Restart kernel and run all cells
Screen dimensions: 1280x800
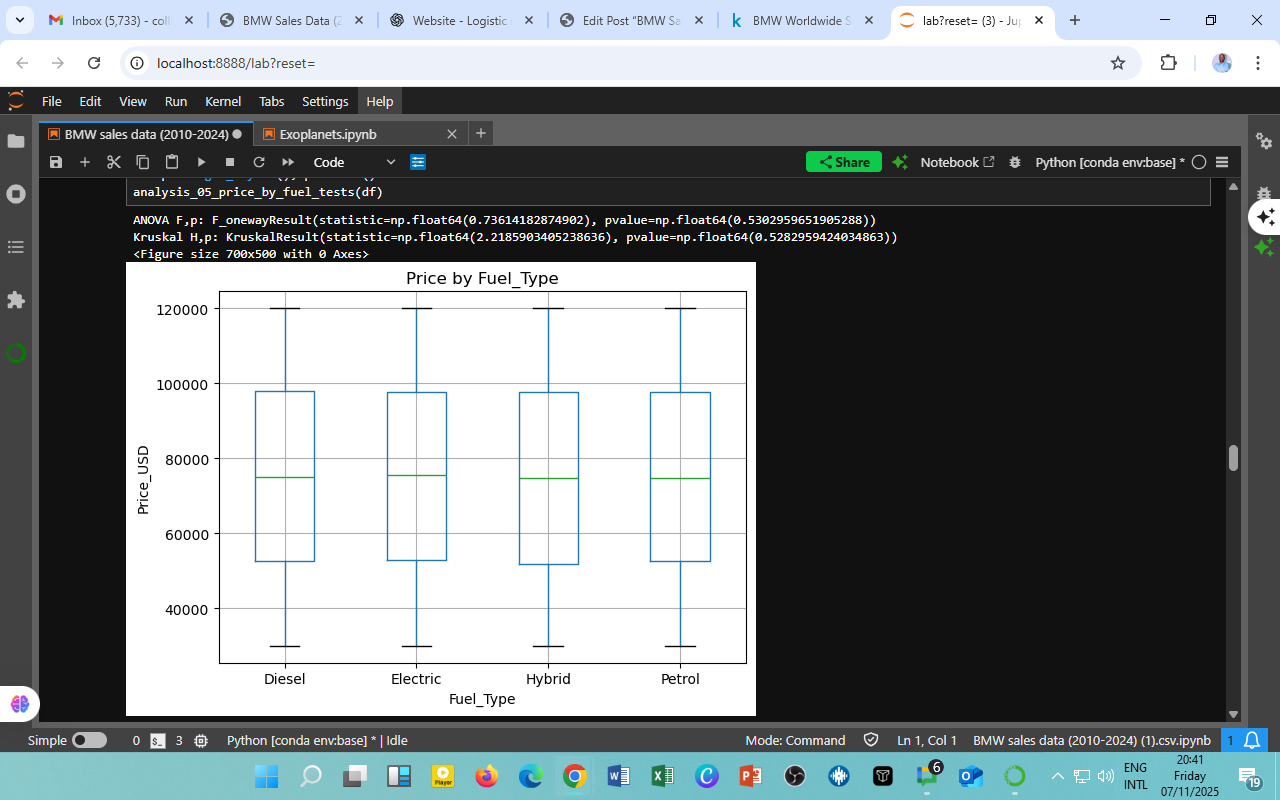click(x=288, y=162)
